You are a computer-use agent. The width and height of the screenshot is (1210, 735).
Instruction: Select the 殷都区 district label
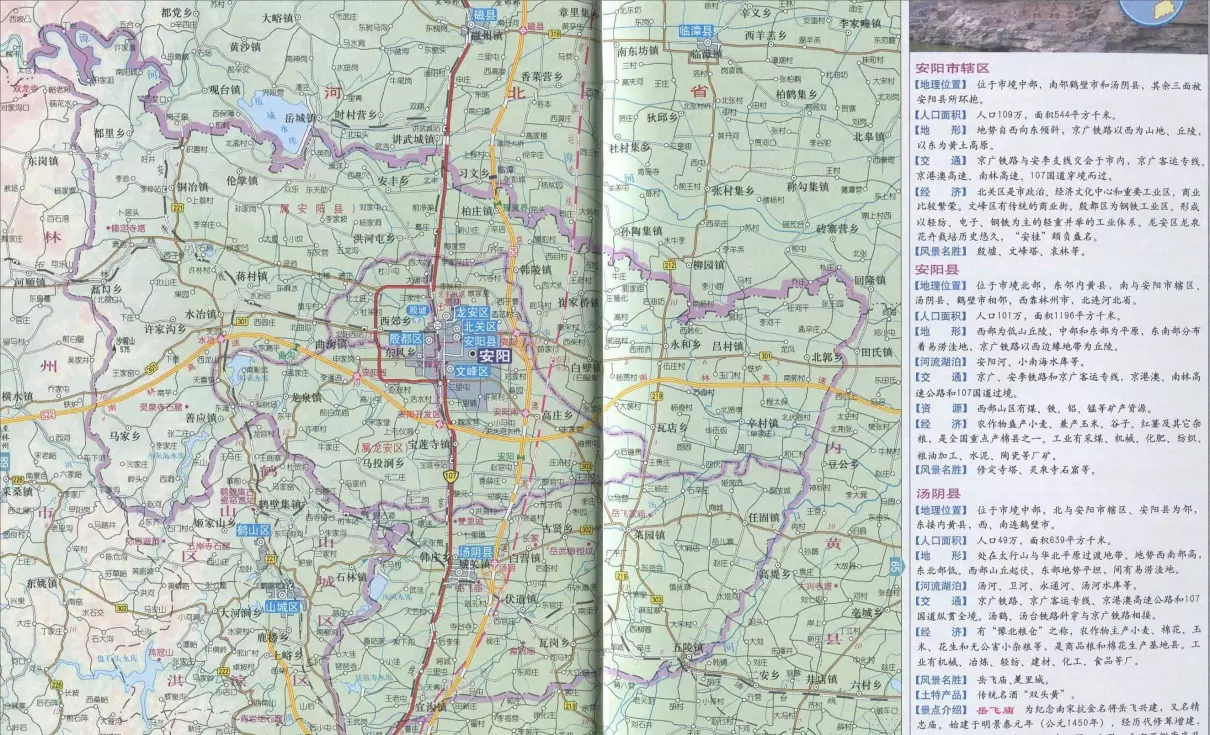coord(405,339)
